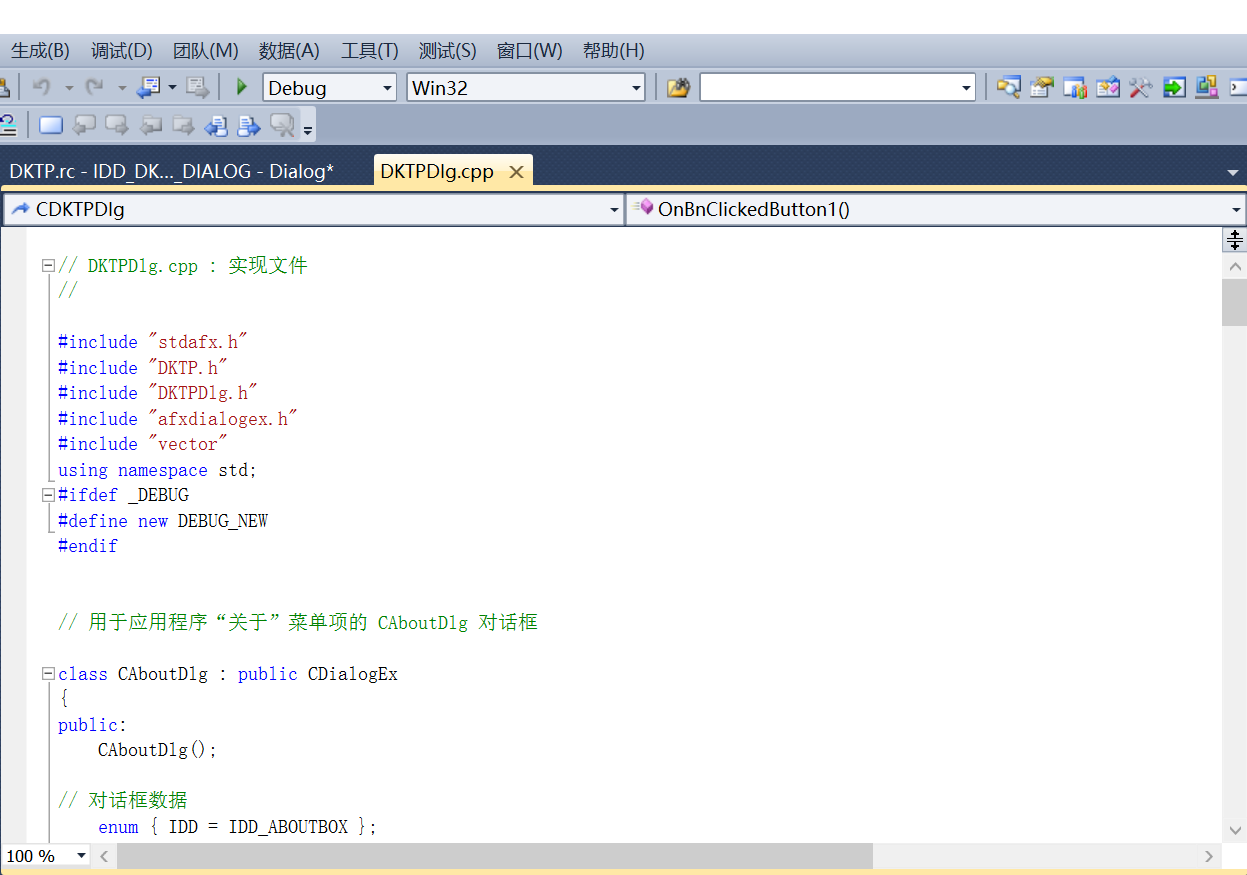Click the pencil-and-window icon in the toolbar
This screenshot has width=1247, height=875.
[1108, 88]
